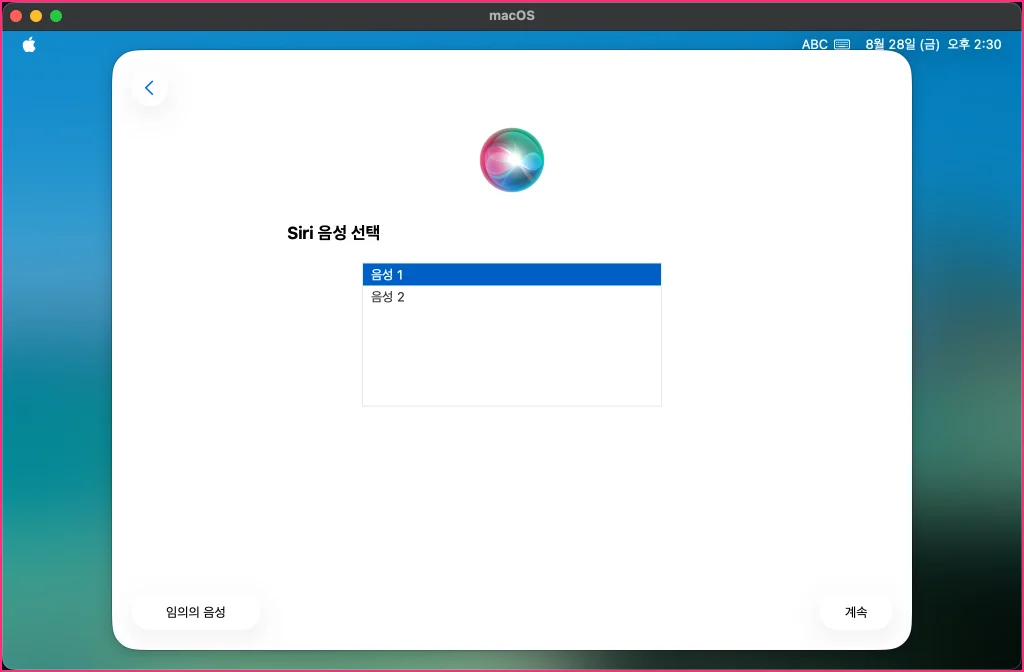Zoom the window using the green button

tap(56, 16)
